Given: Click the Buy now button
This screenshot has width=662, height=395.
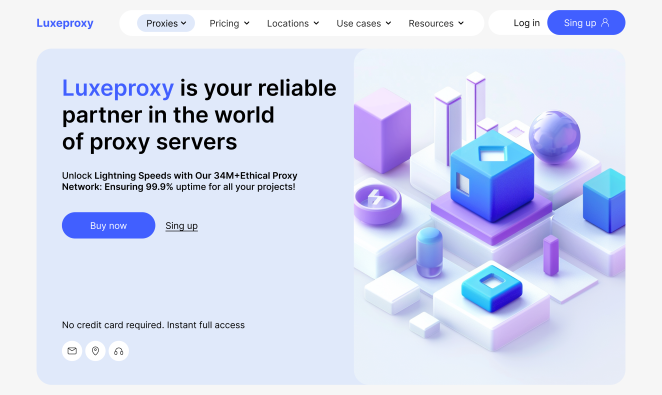Looking at the screenshot, I should pos(109,225).
